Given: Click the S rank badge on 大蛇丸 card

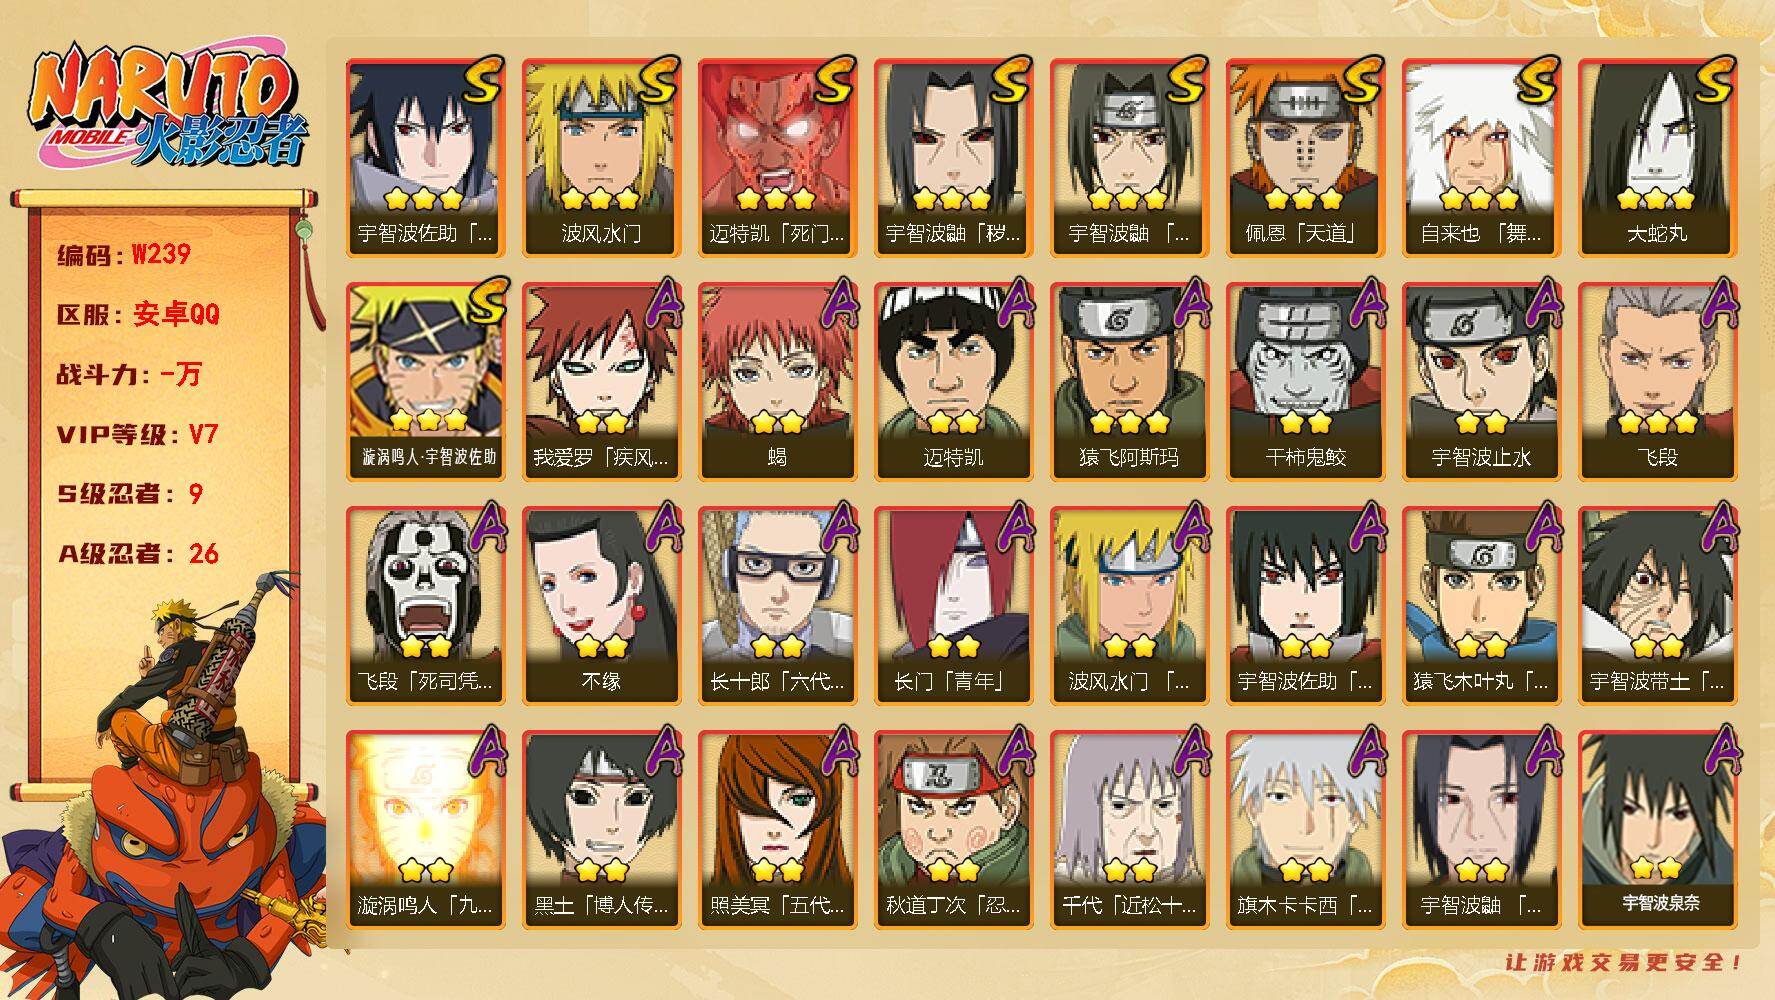Looking at the screenshot, I should coord(1711,80).
